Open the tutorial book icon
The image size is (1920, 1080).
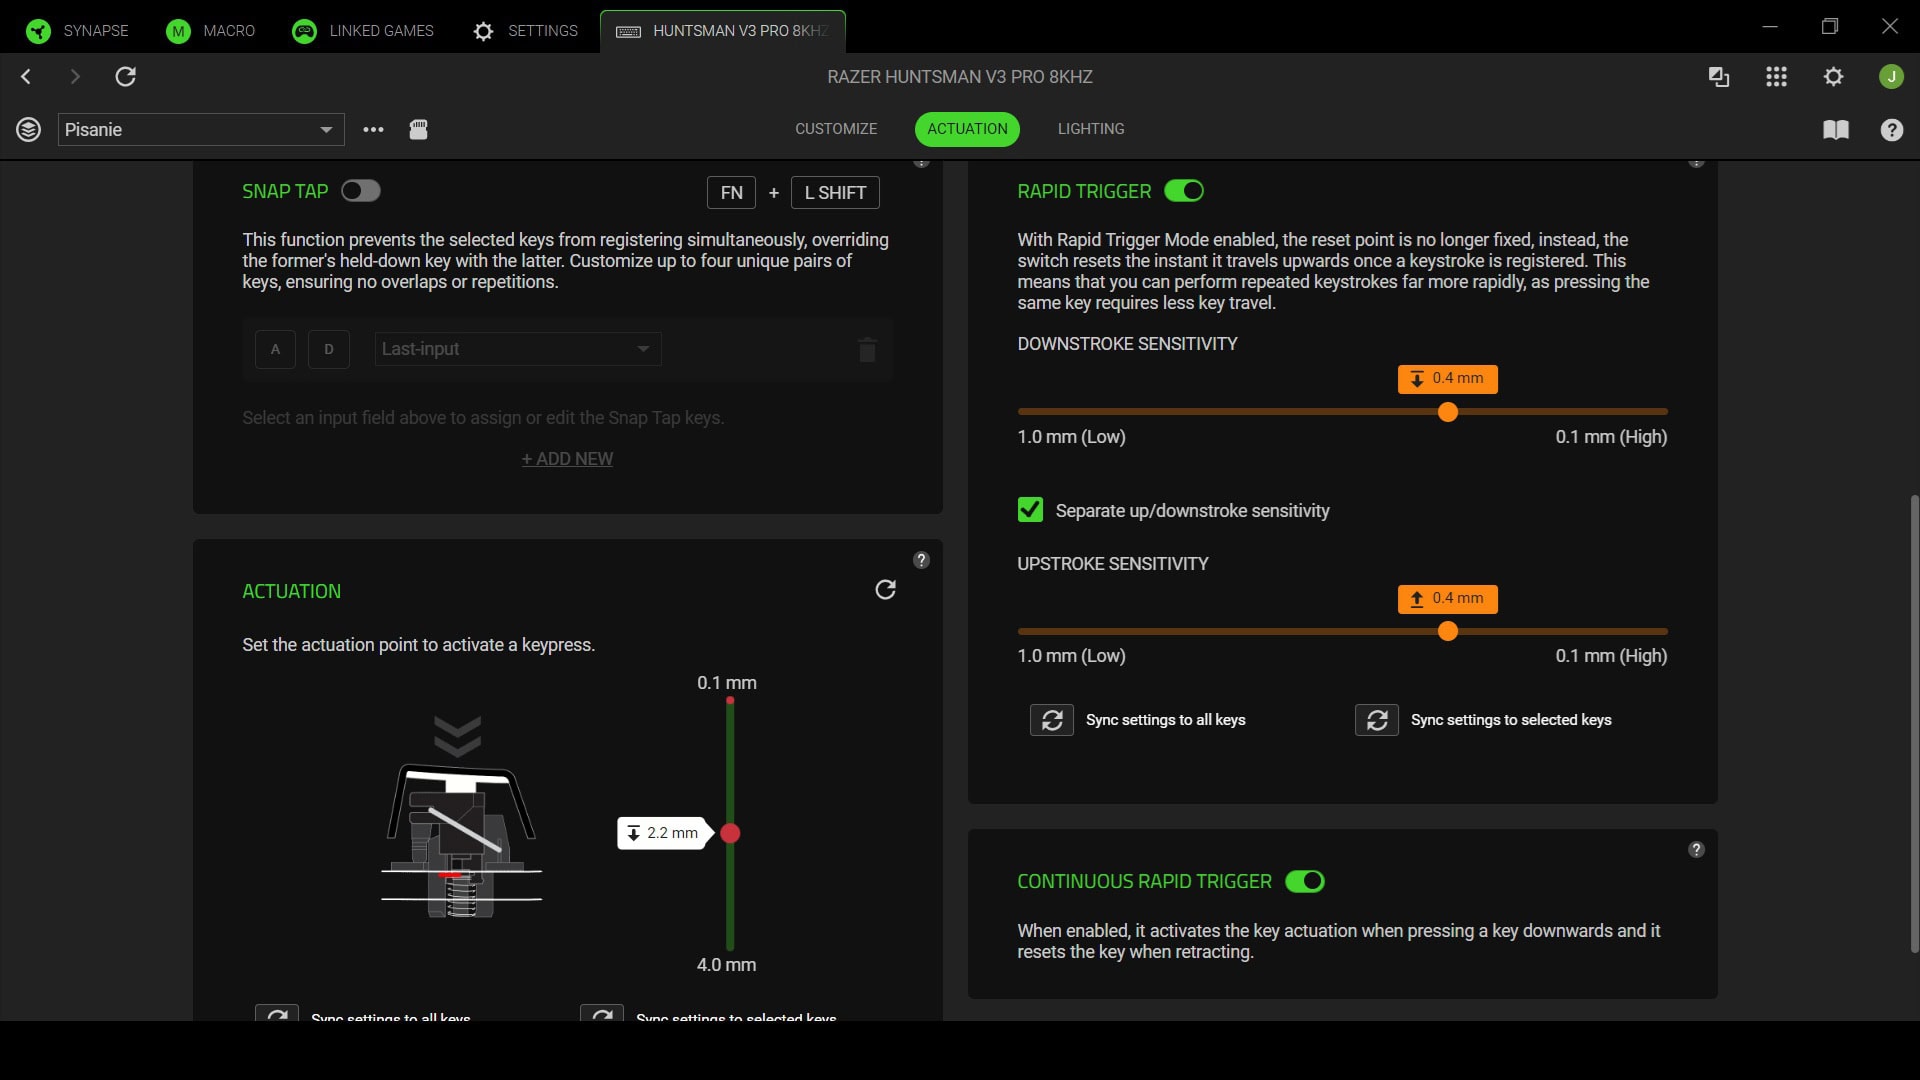1837,130
